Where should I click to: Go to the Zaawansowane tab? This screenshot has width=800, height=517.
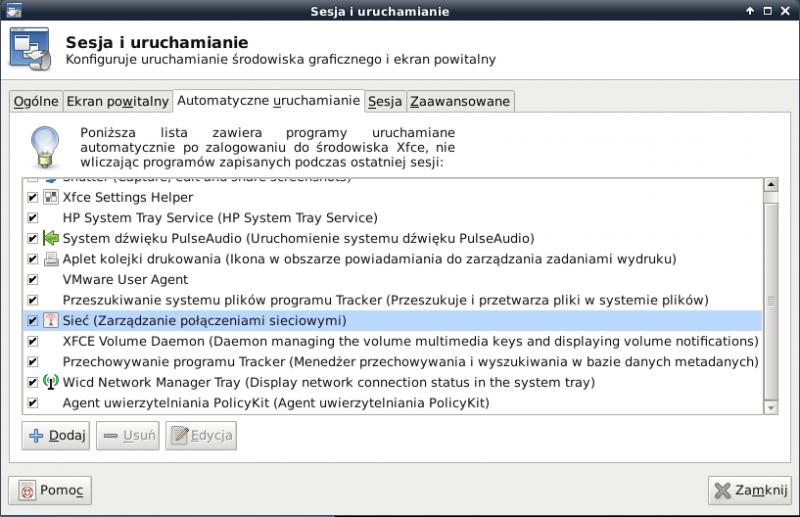pyautogui.click(x=460, y=101)
